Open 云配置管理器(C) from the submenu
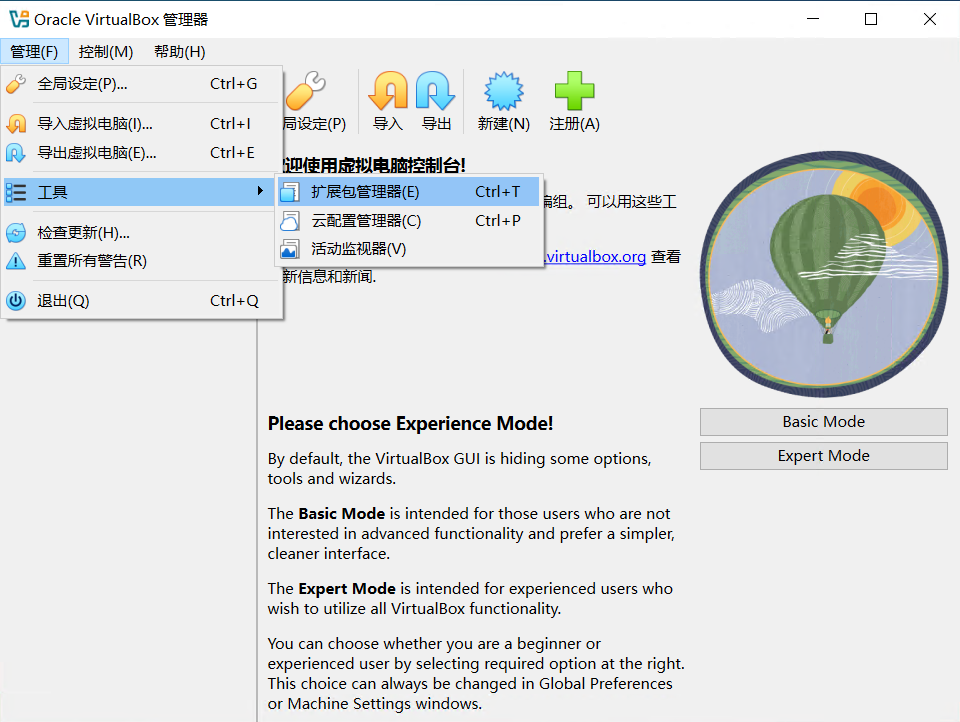 coord(408,220)
